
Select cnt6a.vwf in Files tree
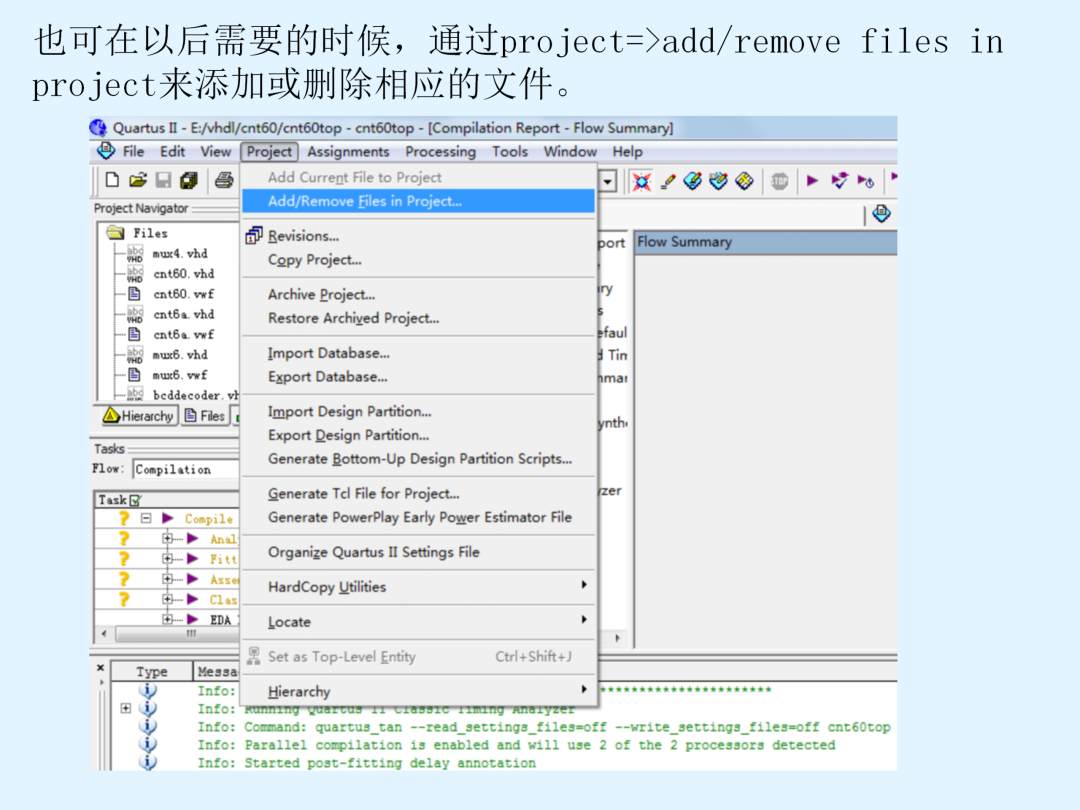point(183,334)
